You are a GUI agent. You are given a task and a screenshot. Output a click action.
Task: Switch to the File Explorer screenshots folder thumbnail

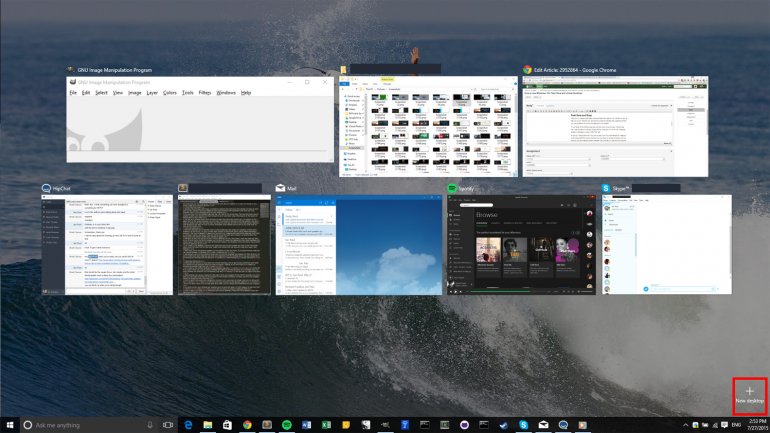click(428, 126)
